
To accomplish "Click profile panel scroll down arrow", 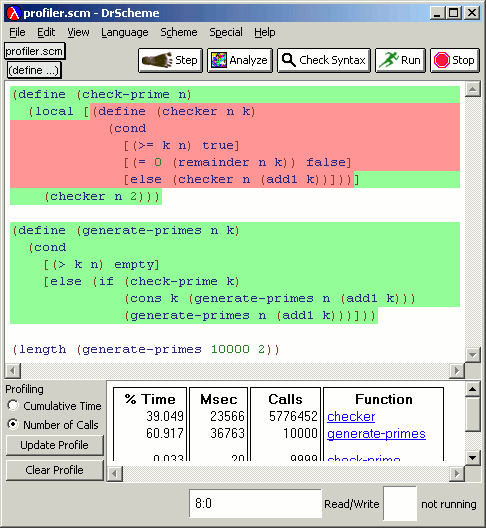I will pos(473,458).
